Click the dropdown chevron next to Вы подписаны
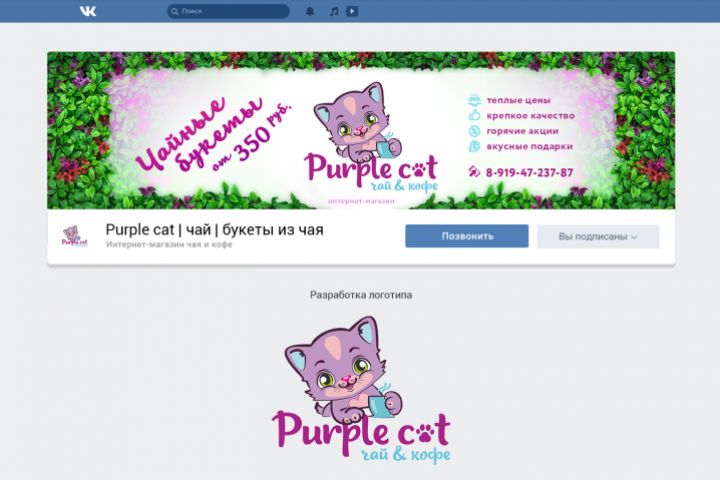The width and height of the screenshot is (720, 480). [x=634, y=237]
